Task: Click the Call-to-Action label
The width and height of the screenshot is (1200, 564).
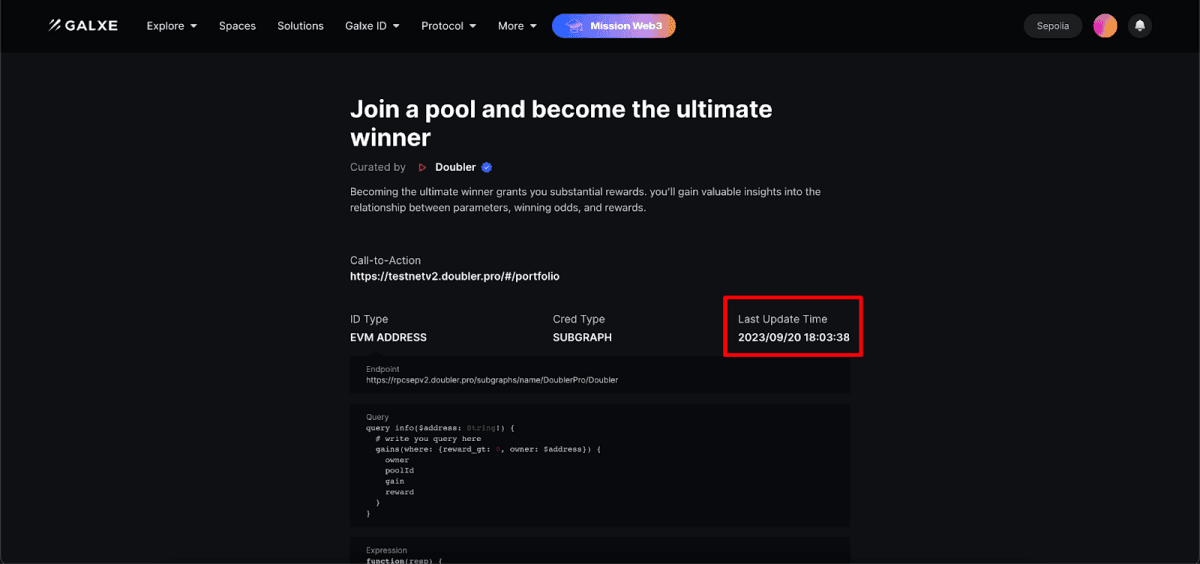Action: 385,261
